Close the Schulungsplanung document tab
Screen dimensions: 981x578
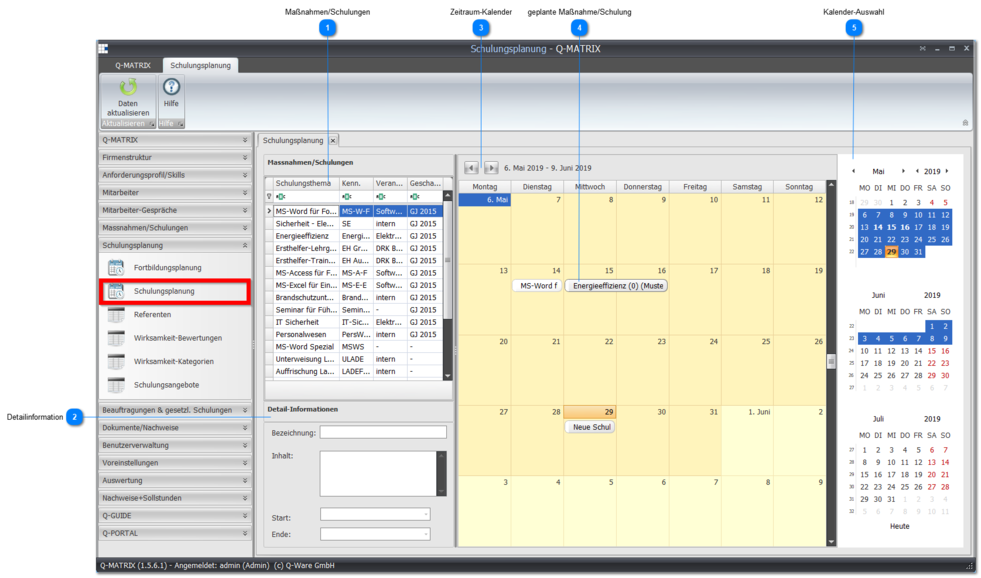pyautogui.click(x=333, y=141)
